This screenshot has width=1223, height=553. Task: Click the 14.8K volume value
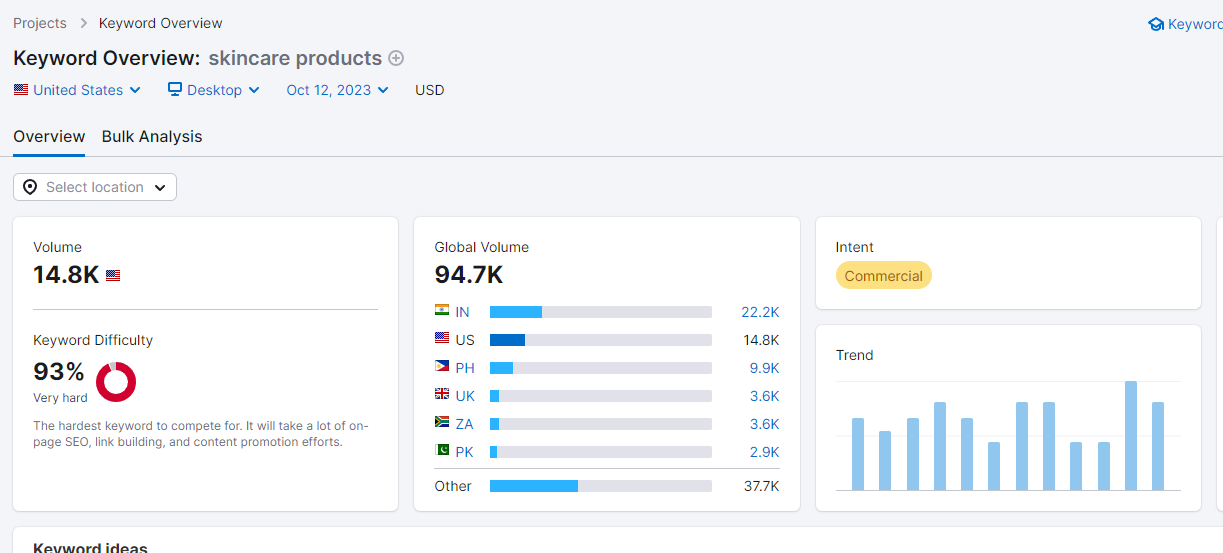point(66,275)
